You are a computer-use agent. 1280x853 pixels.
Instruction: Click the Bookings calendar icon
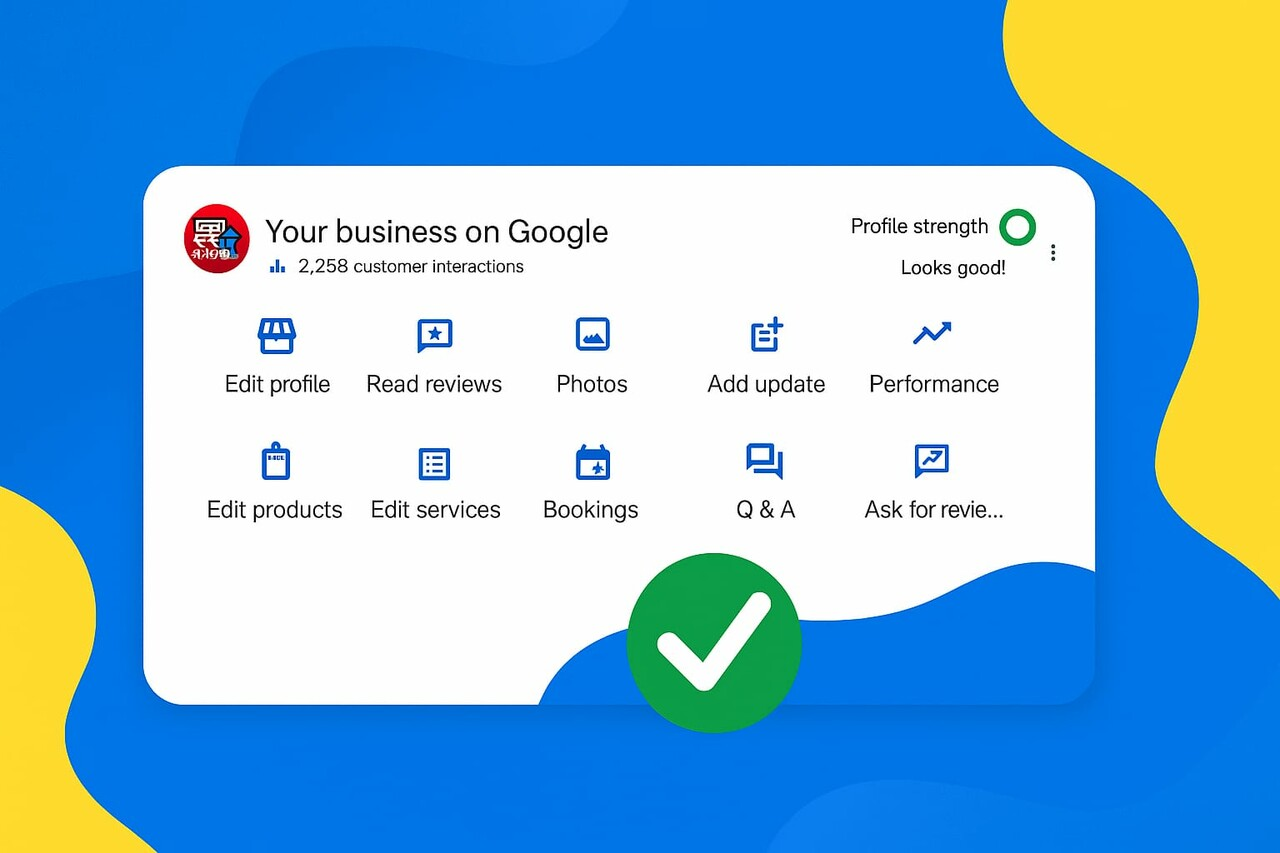click(592, 463)
